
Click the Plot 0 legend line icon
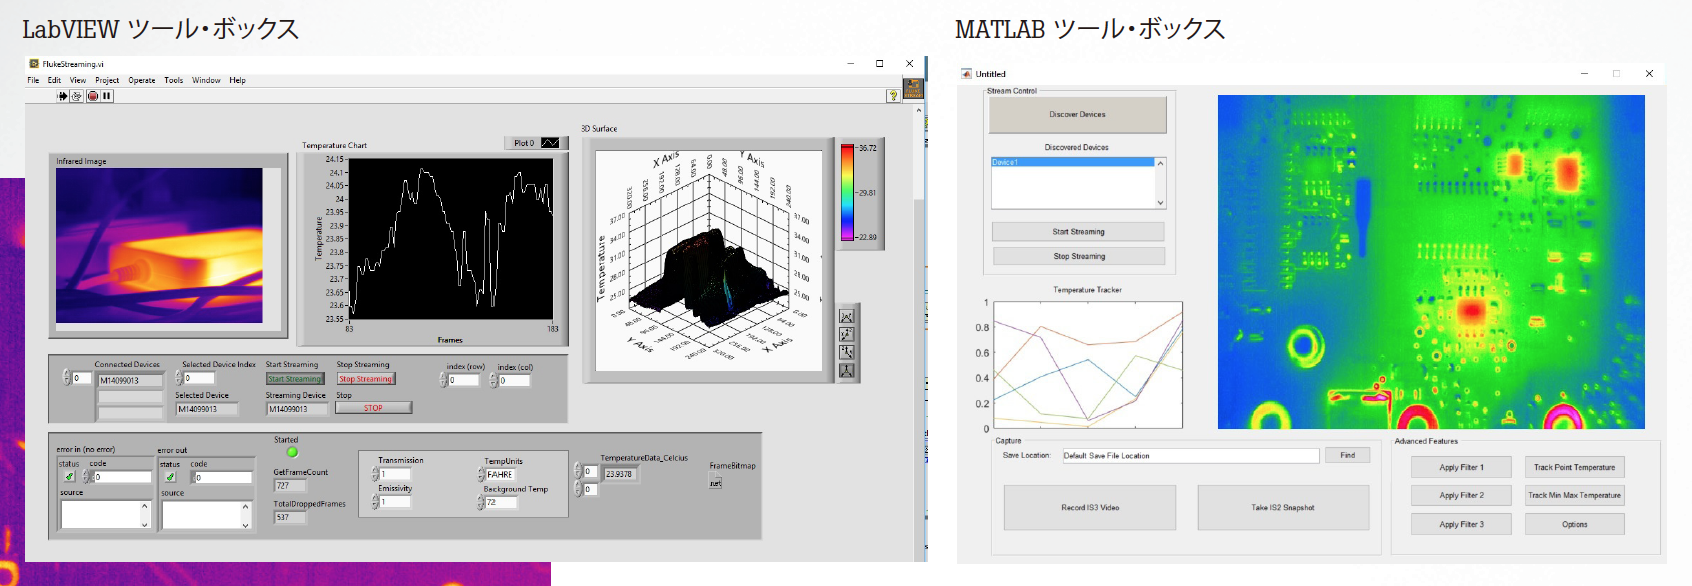[550, 143]
